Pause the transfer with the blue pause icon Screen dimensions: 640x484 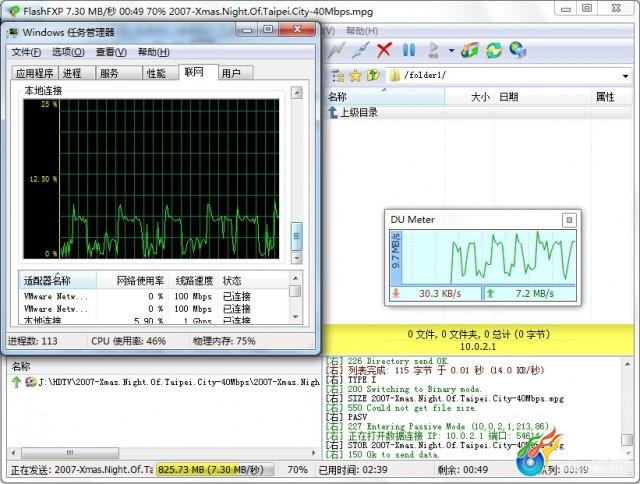click(x=409, y=50)
